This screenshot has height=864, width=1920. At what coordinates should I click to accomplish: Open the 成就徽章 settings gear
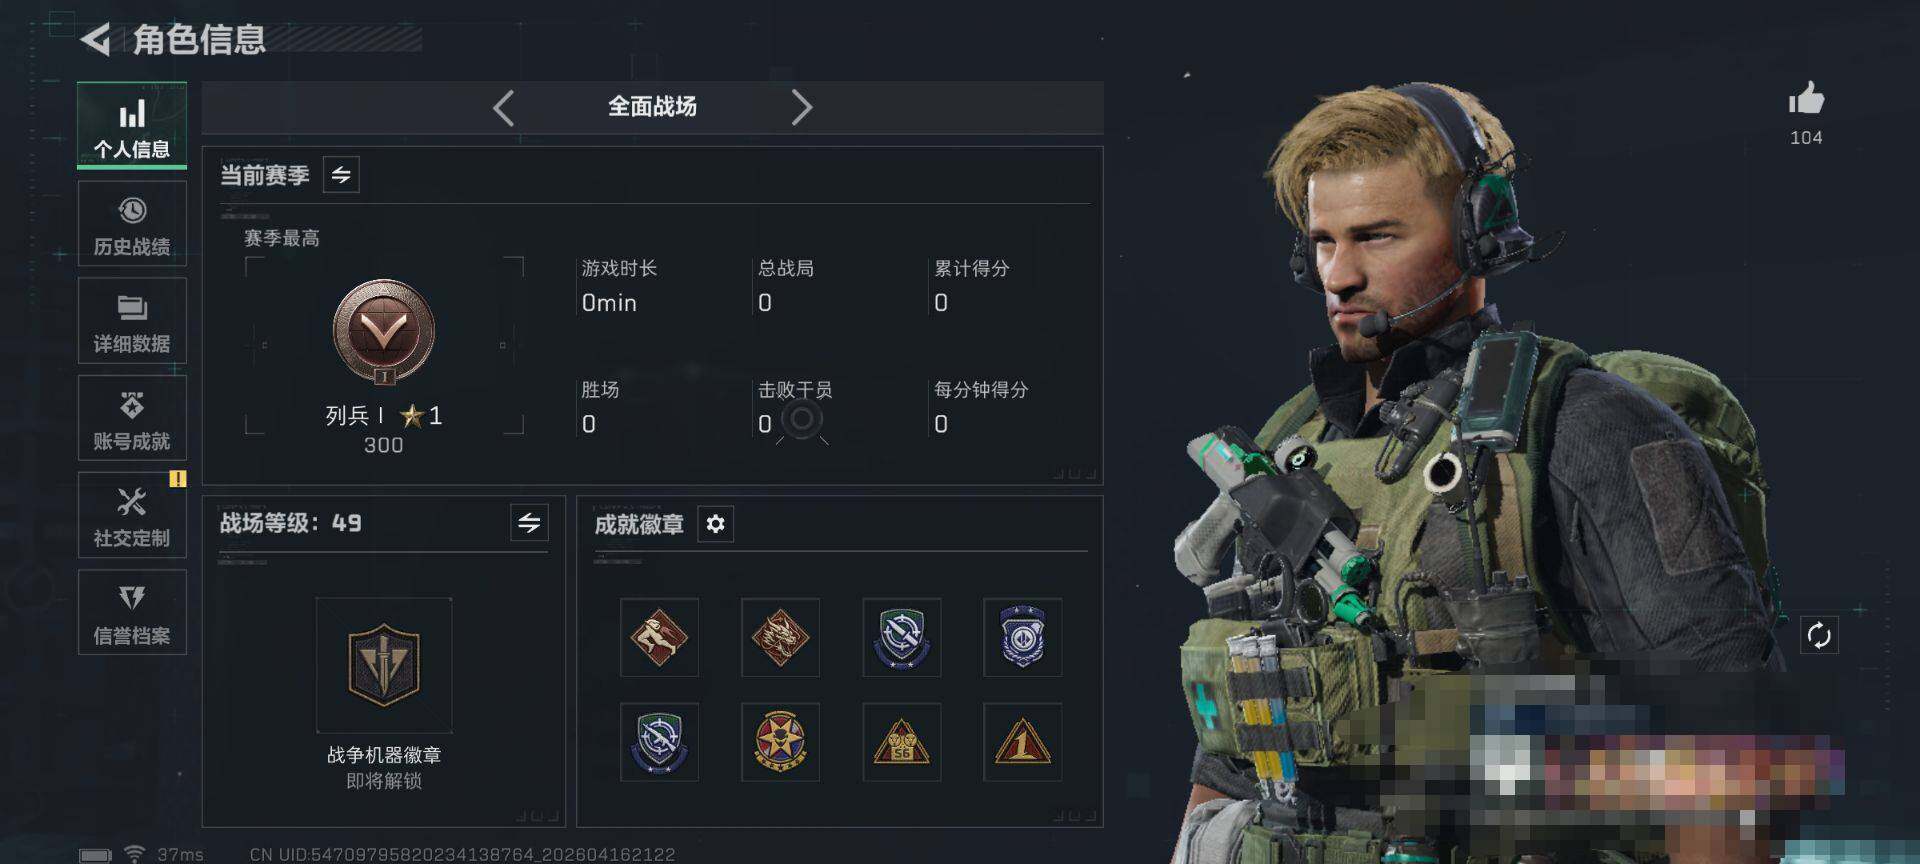pyautogui.click(x=715, y=524)
